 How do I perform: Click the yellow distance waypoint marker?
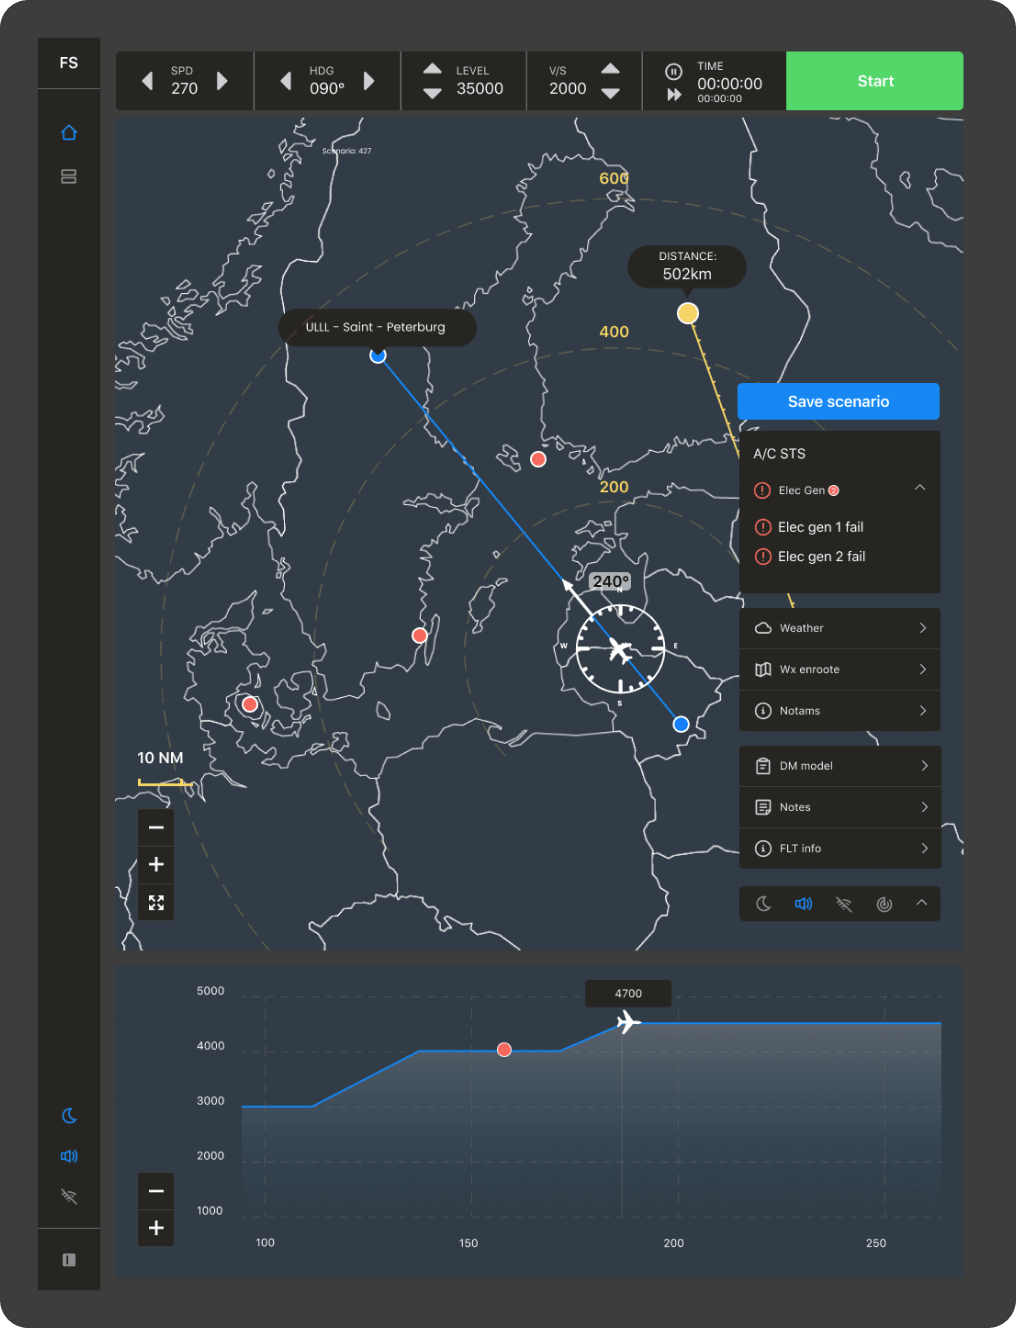click(688, 313)
